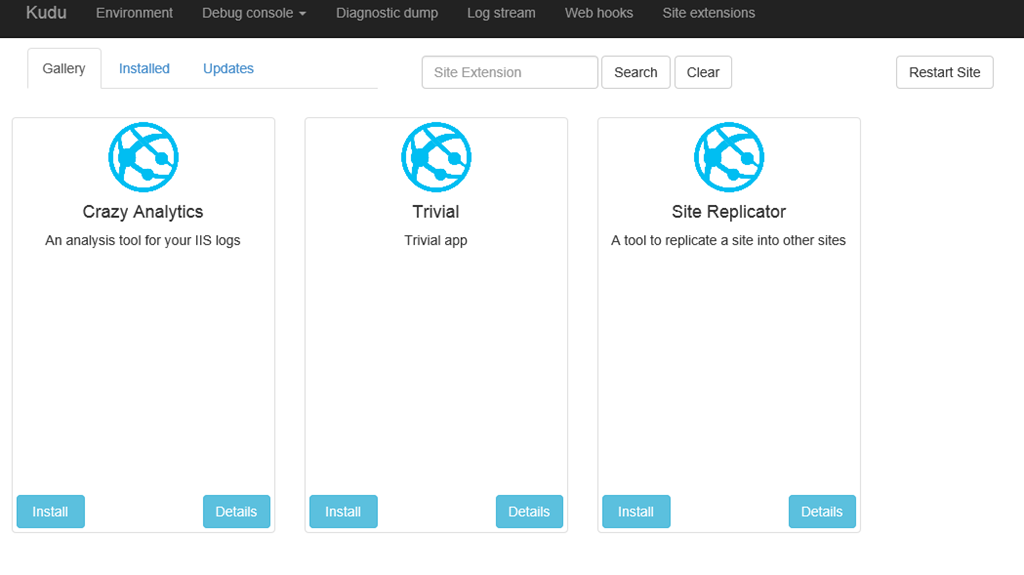Switch to the Installed tab
The width and height of the screenshot is (1024, 575).
144,69
